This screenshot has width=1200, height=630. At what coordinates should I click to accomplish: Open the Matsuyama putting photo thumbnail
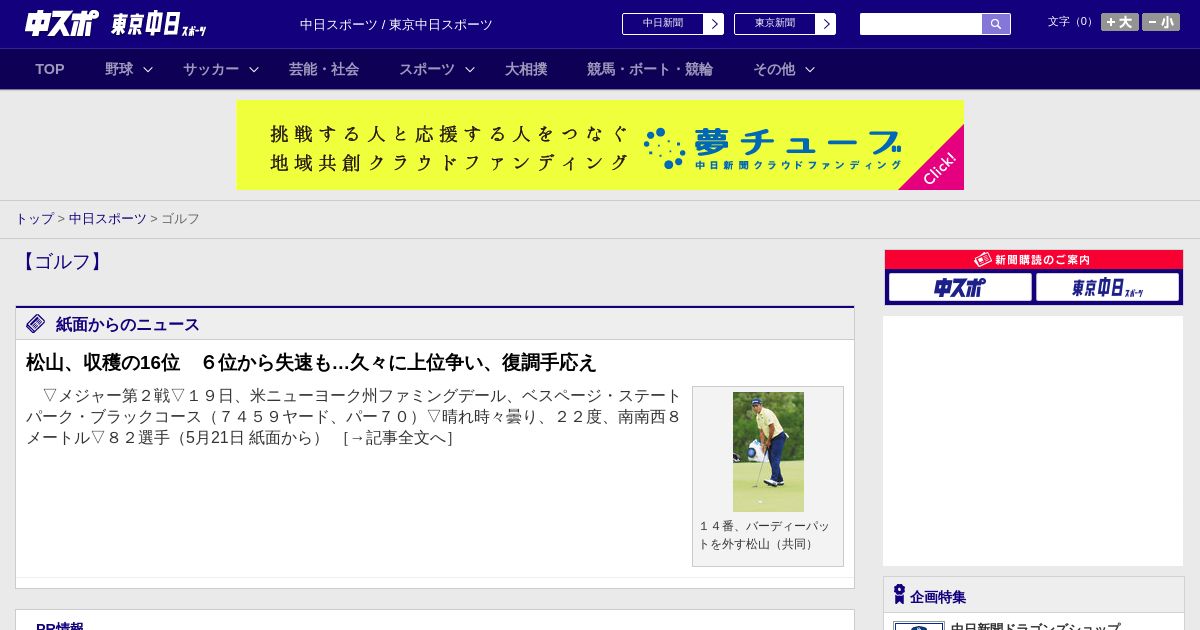point(768,452)
